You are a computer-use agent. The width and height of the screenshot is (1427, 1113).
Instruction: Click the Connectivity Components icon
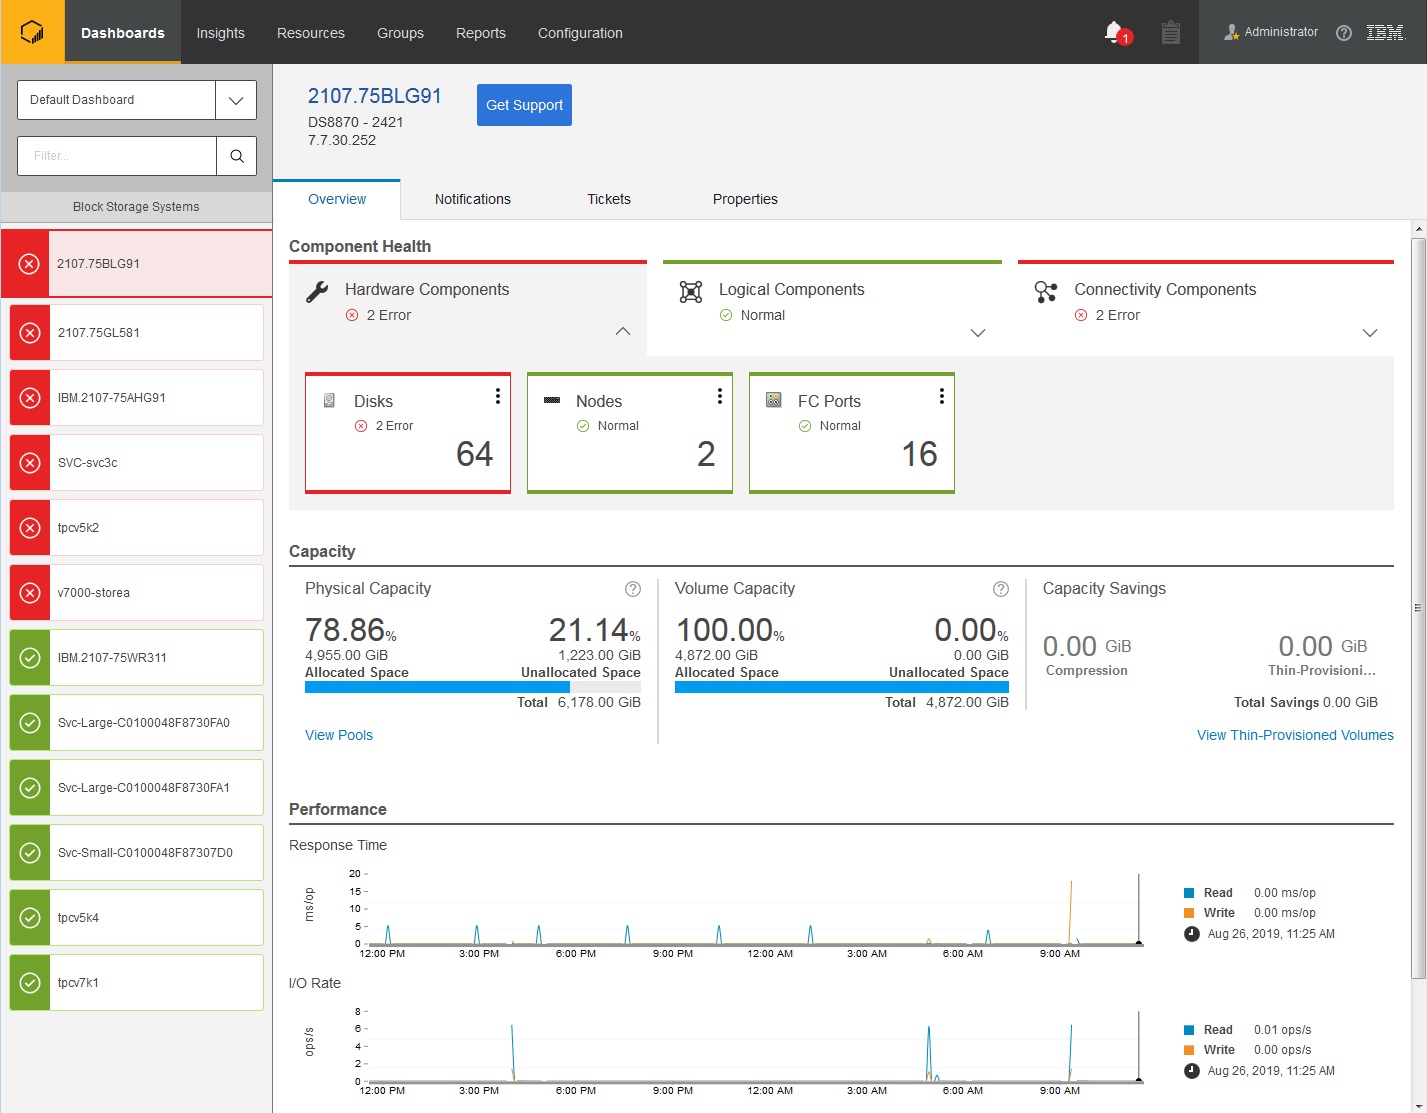click(1046, 291)
